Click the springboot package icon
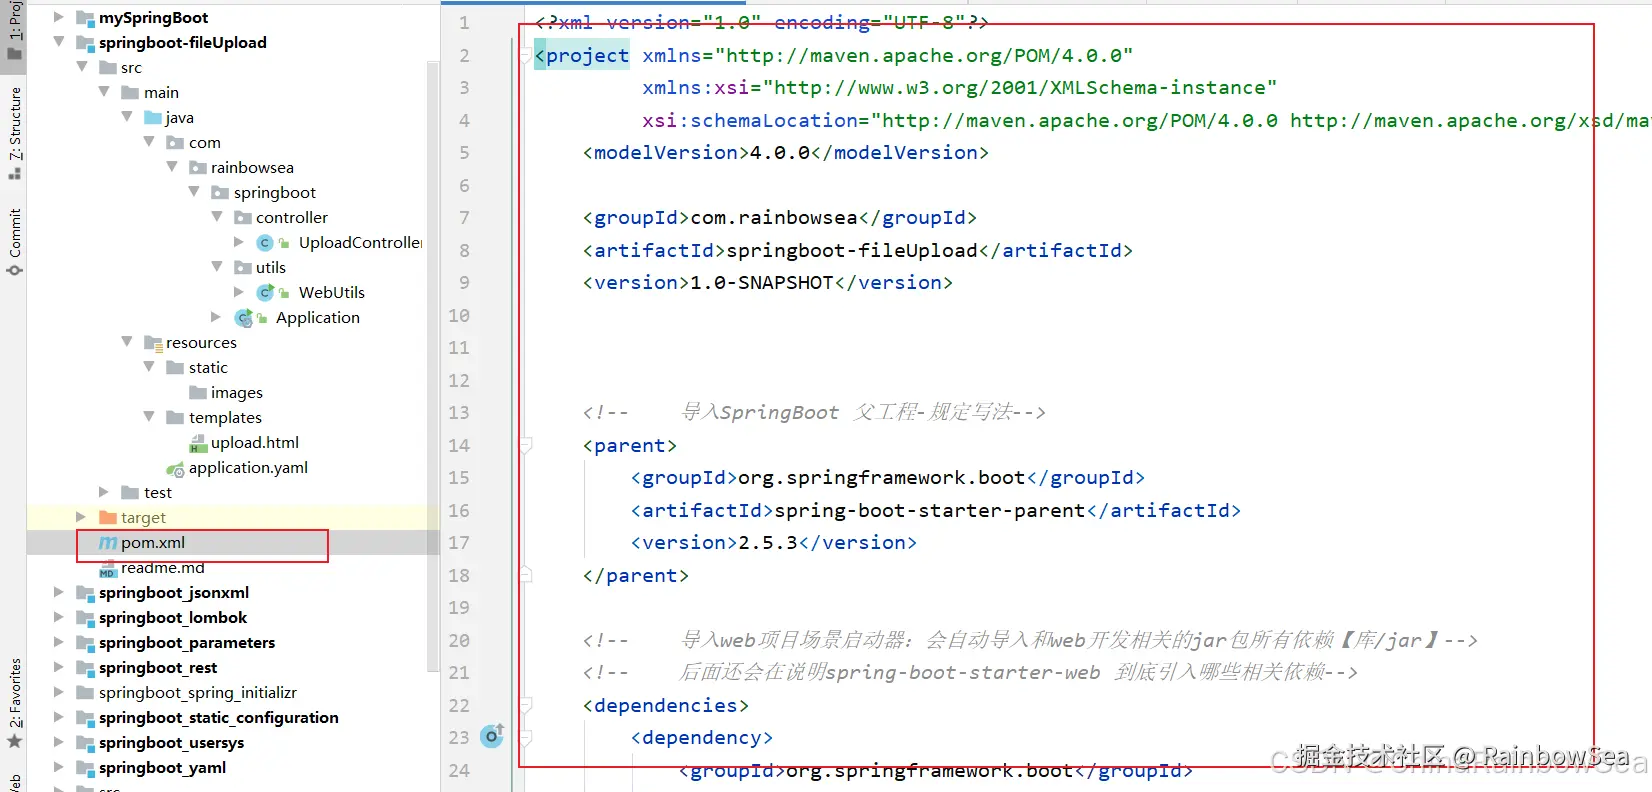Viewport: 1652px width, 792px height. (221, 192)
